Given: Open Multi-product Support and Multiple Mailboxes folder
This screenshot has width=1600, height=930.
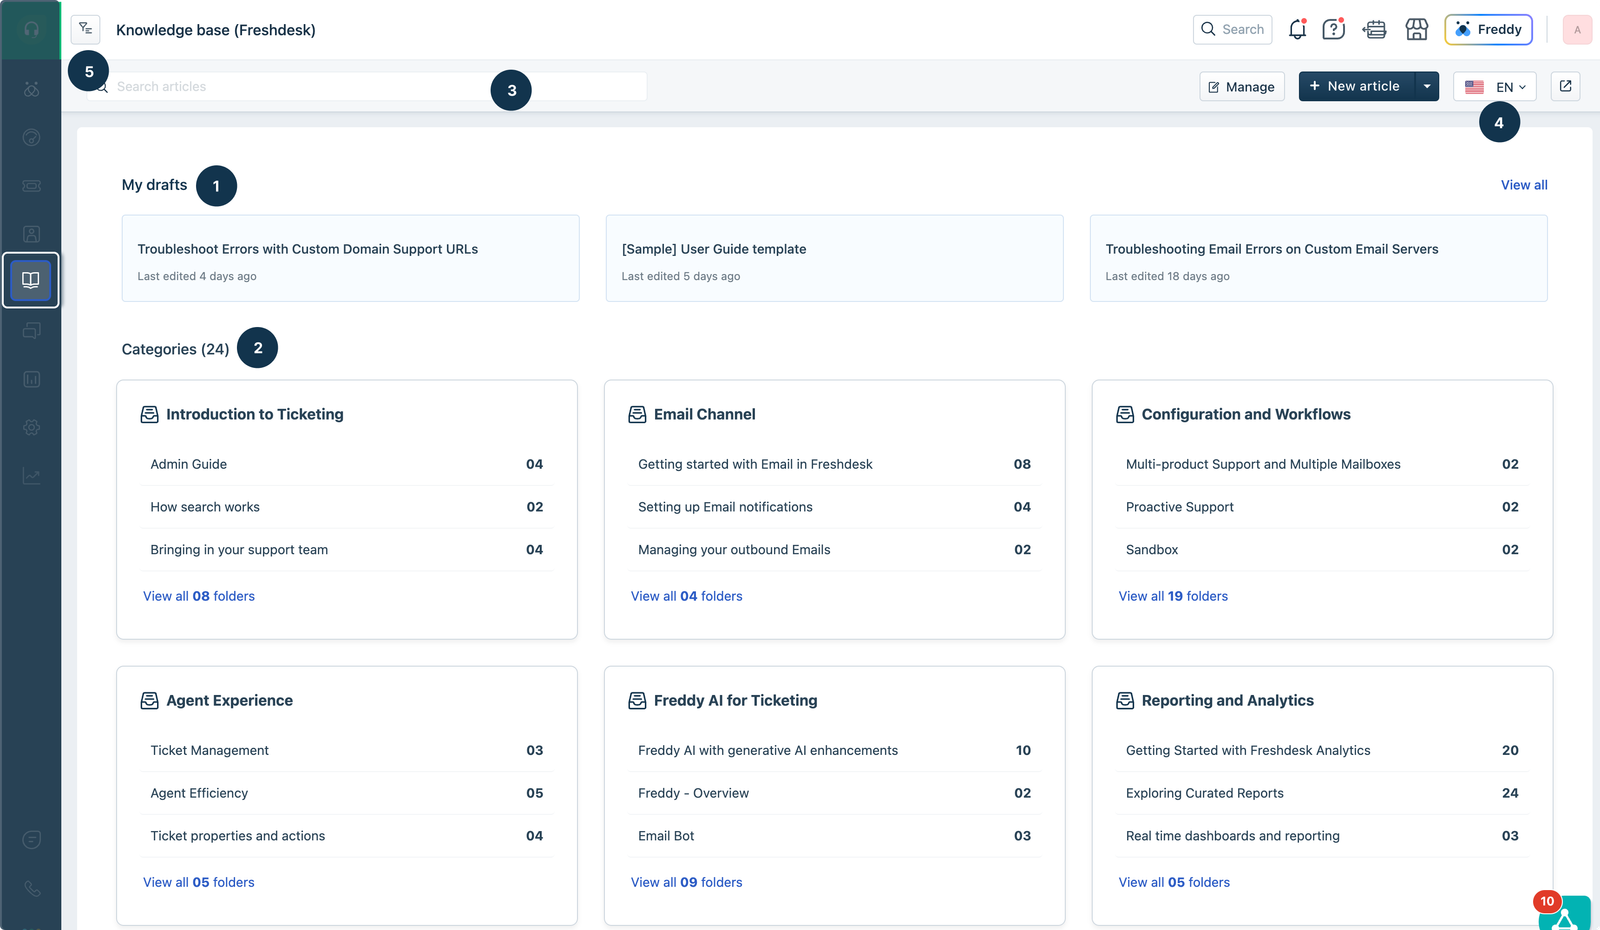Looking at the screenshot, I should coord(1322,464).
